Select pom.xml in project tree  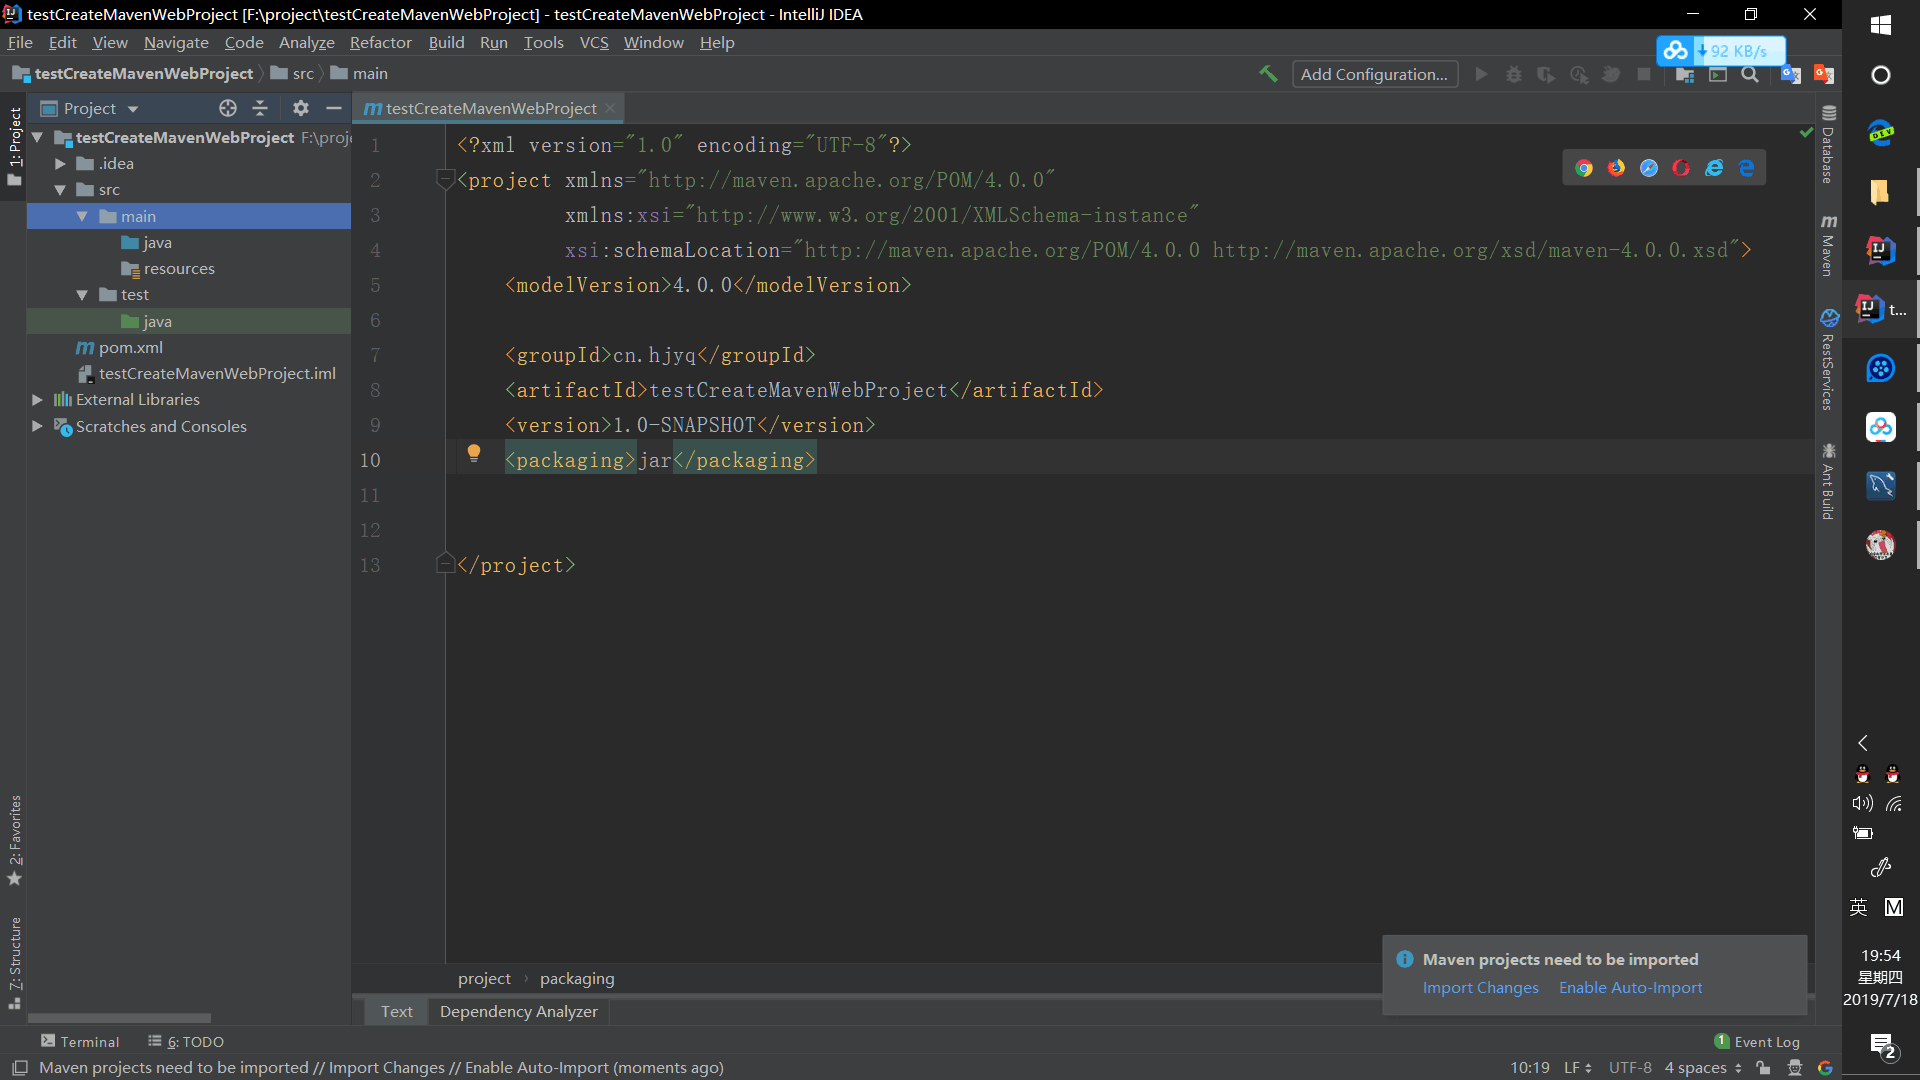pos(130,347)
